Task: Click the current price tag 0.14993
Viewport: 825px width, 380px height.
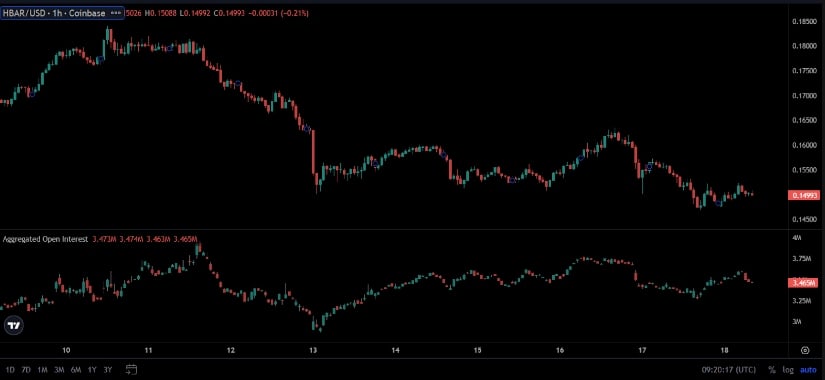Action: pos(803,195)
